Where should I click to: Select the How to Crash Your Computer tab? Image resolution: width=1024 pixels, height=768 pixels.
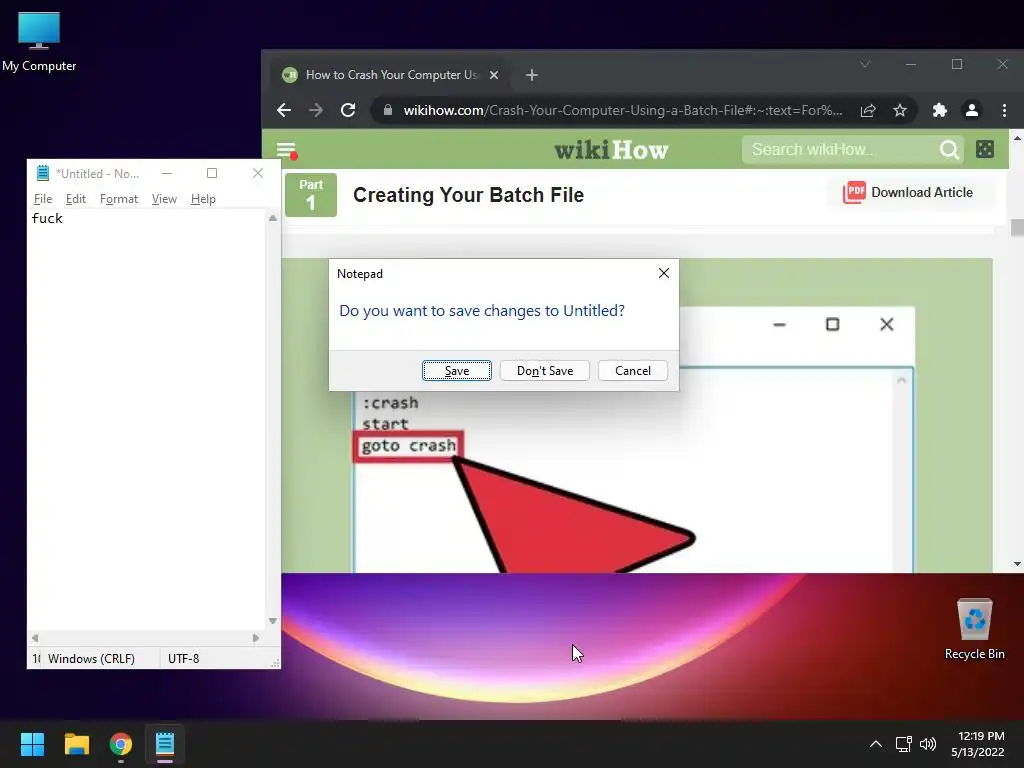click(391, 75)
